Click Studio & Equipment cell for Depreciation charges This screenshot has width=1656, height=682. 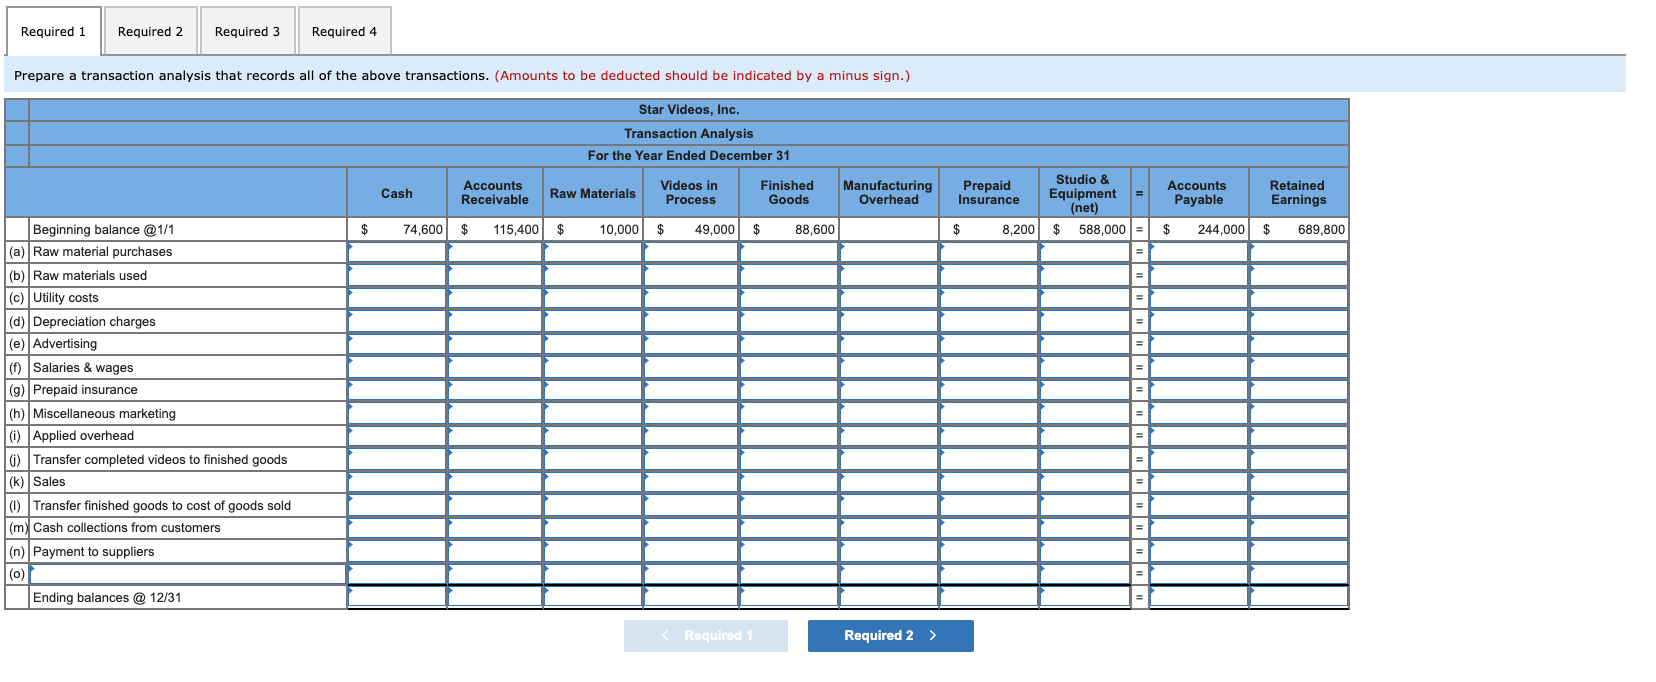1085,321
